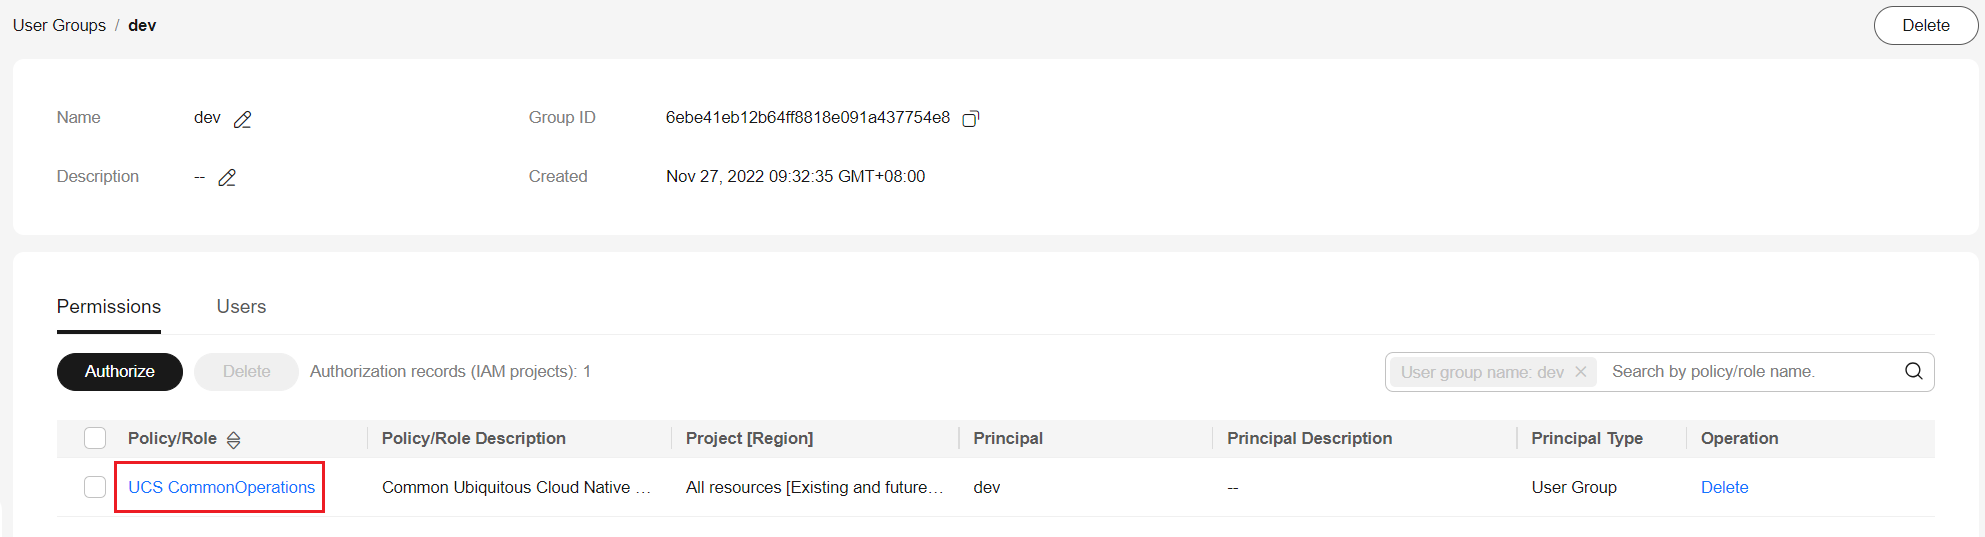Viewport: 1985px width, 537px height.
Task: Open the UCS CommonOperations policy link
Action: [221, 487]
